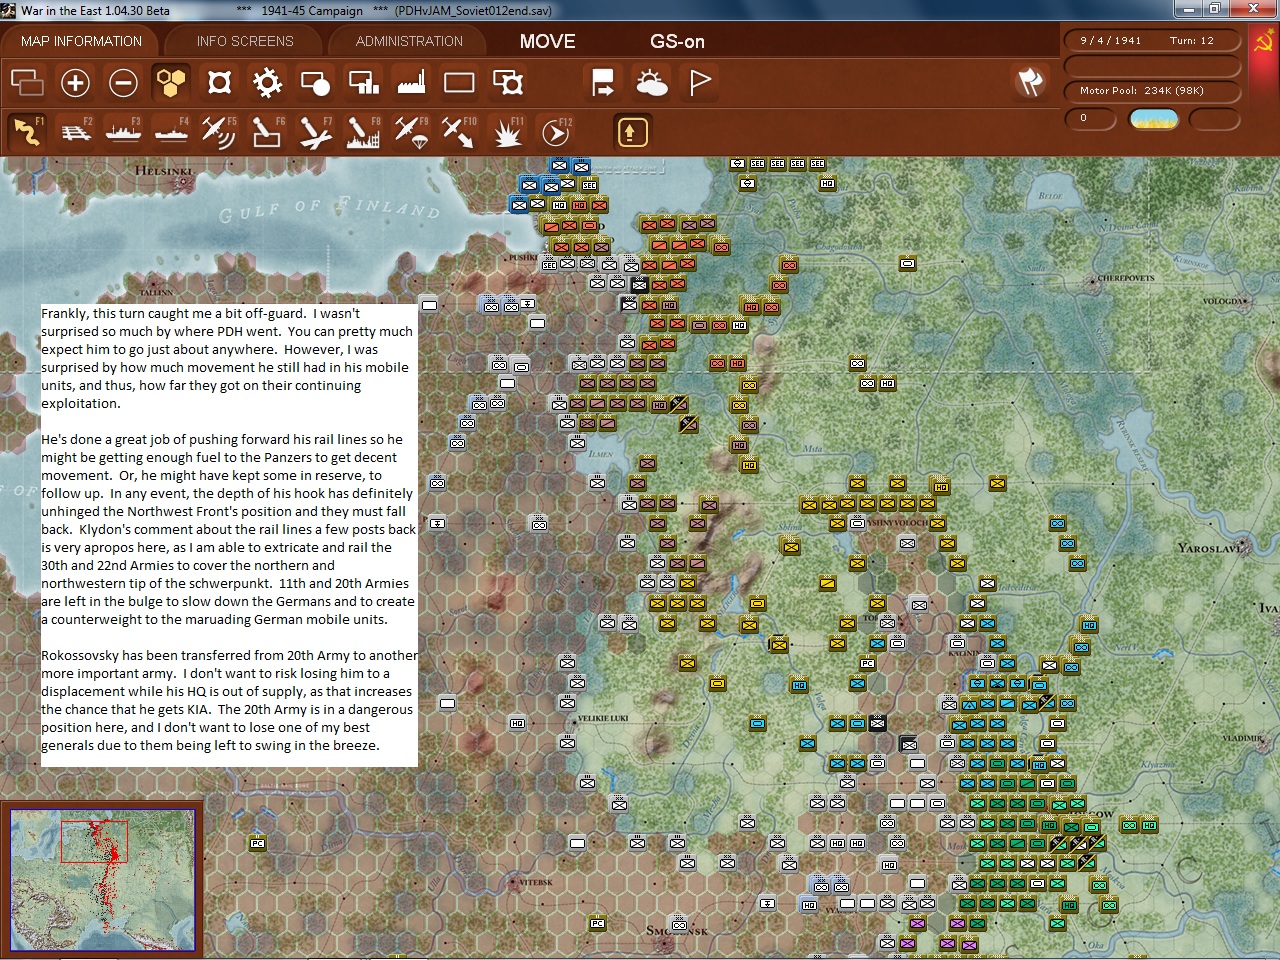Toggle the hex grid display

coord(171,82)
